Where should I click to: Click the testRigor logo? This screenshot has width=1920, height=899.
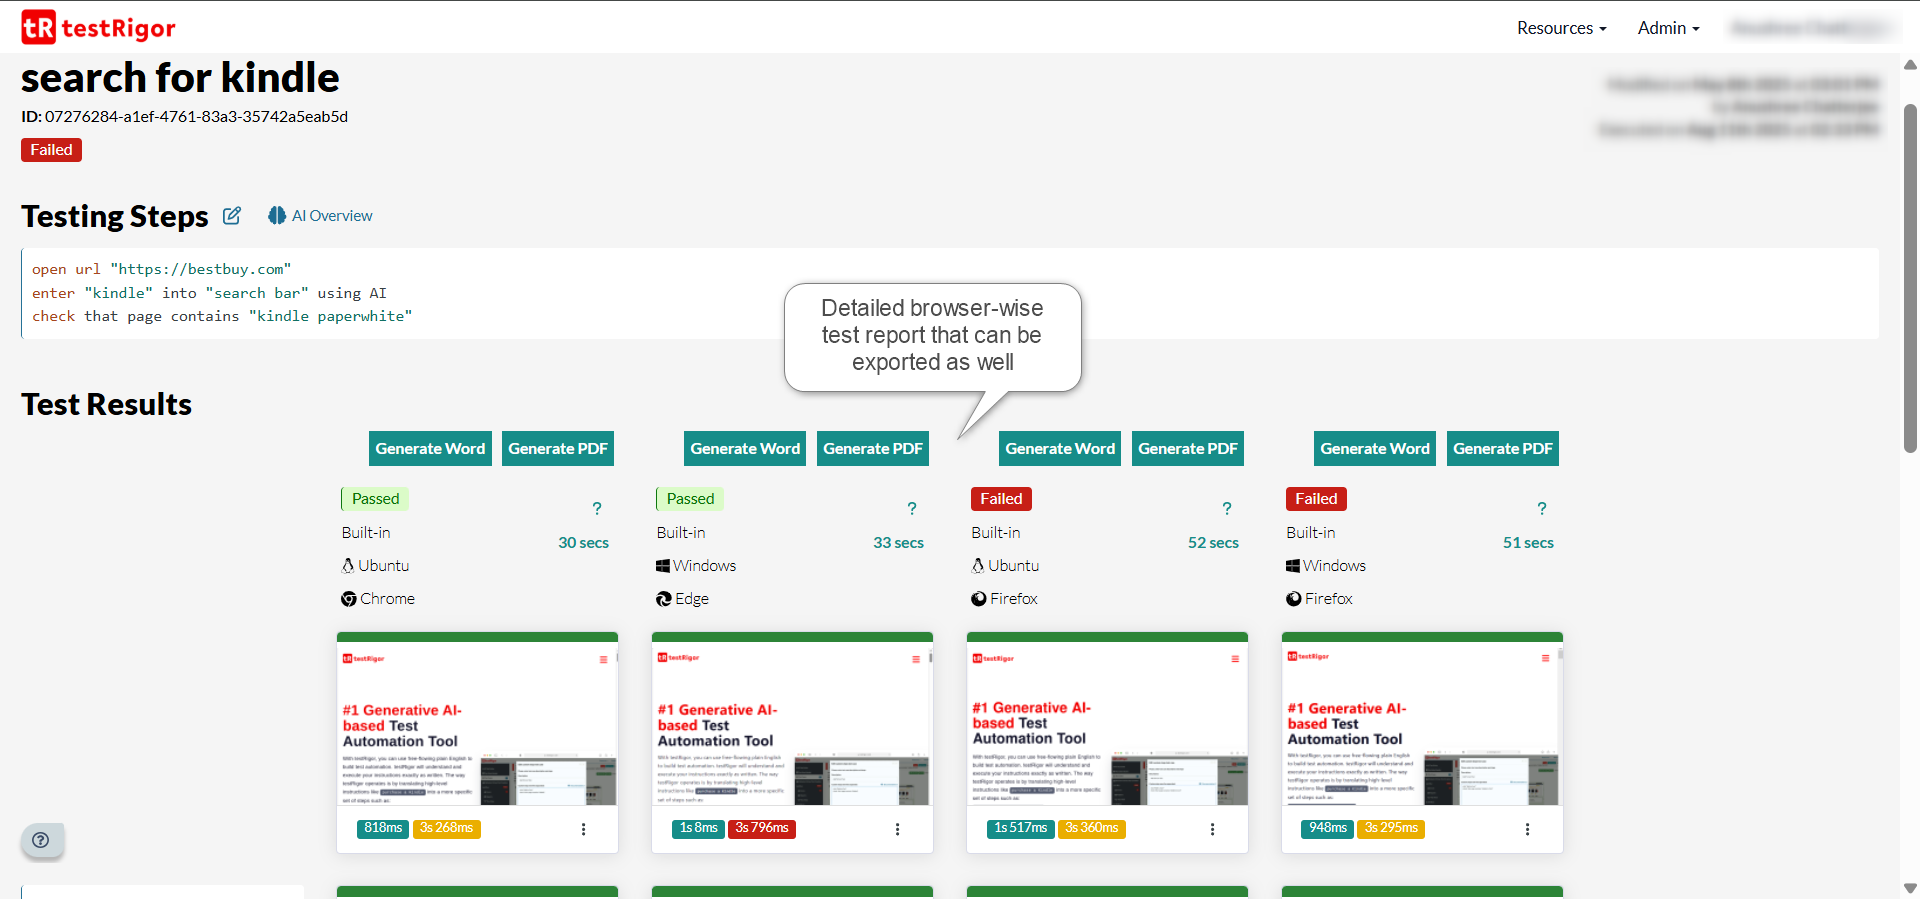(98, 28)
